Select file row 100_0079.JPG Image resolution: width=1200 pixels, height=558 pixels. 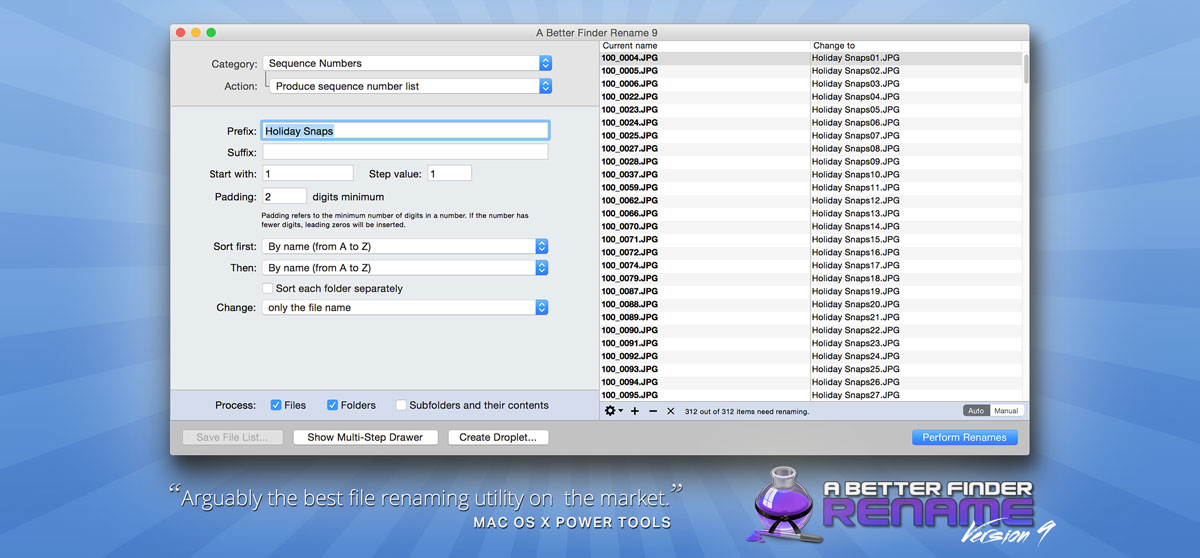pyautogui.click(x=811, y=279)
